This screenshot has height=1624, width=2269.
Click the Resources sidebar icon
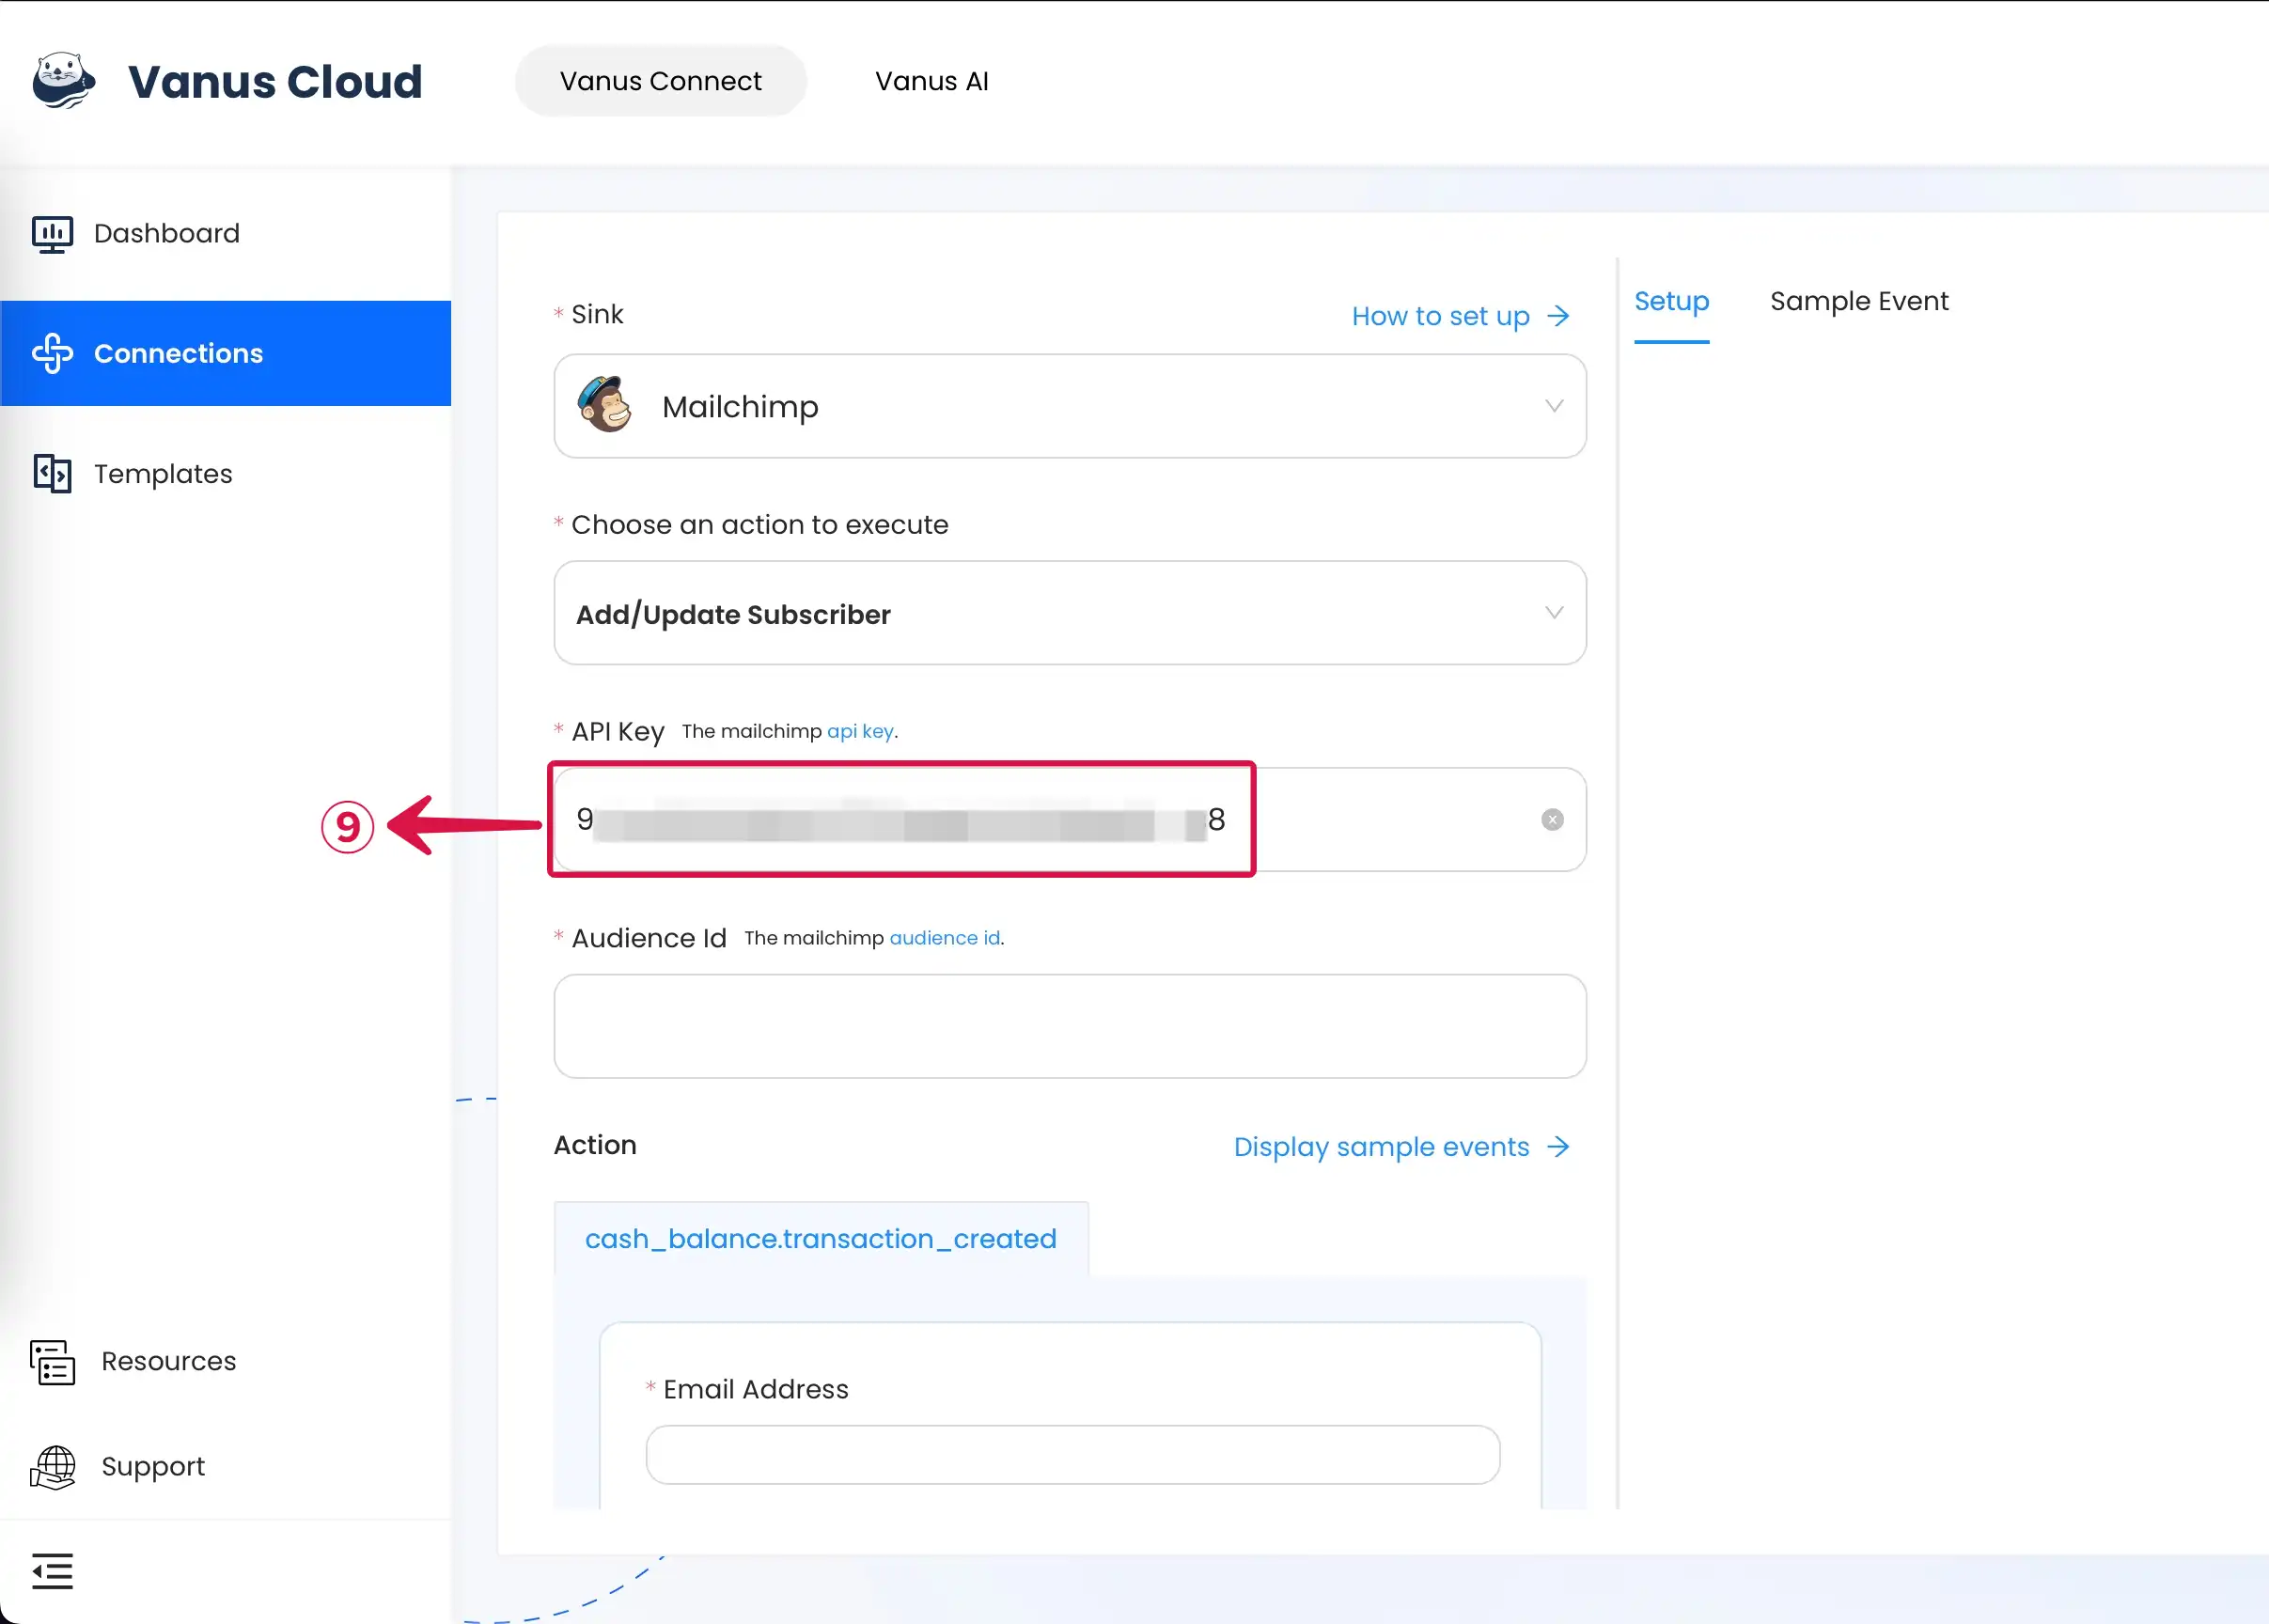point(51,1360)
